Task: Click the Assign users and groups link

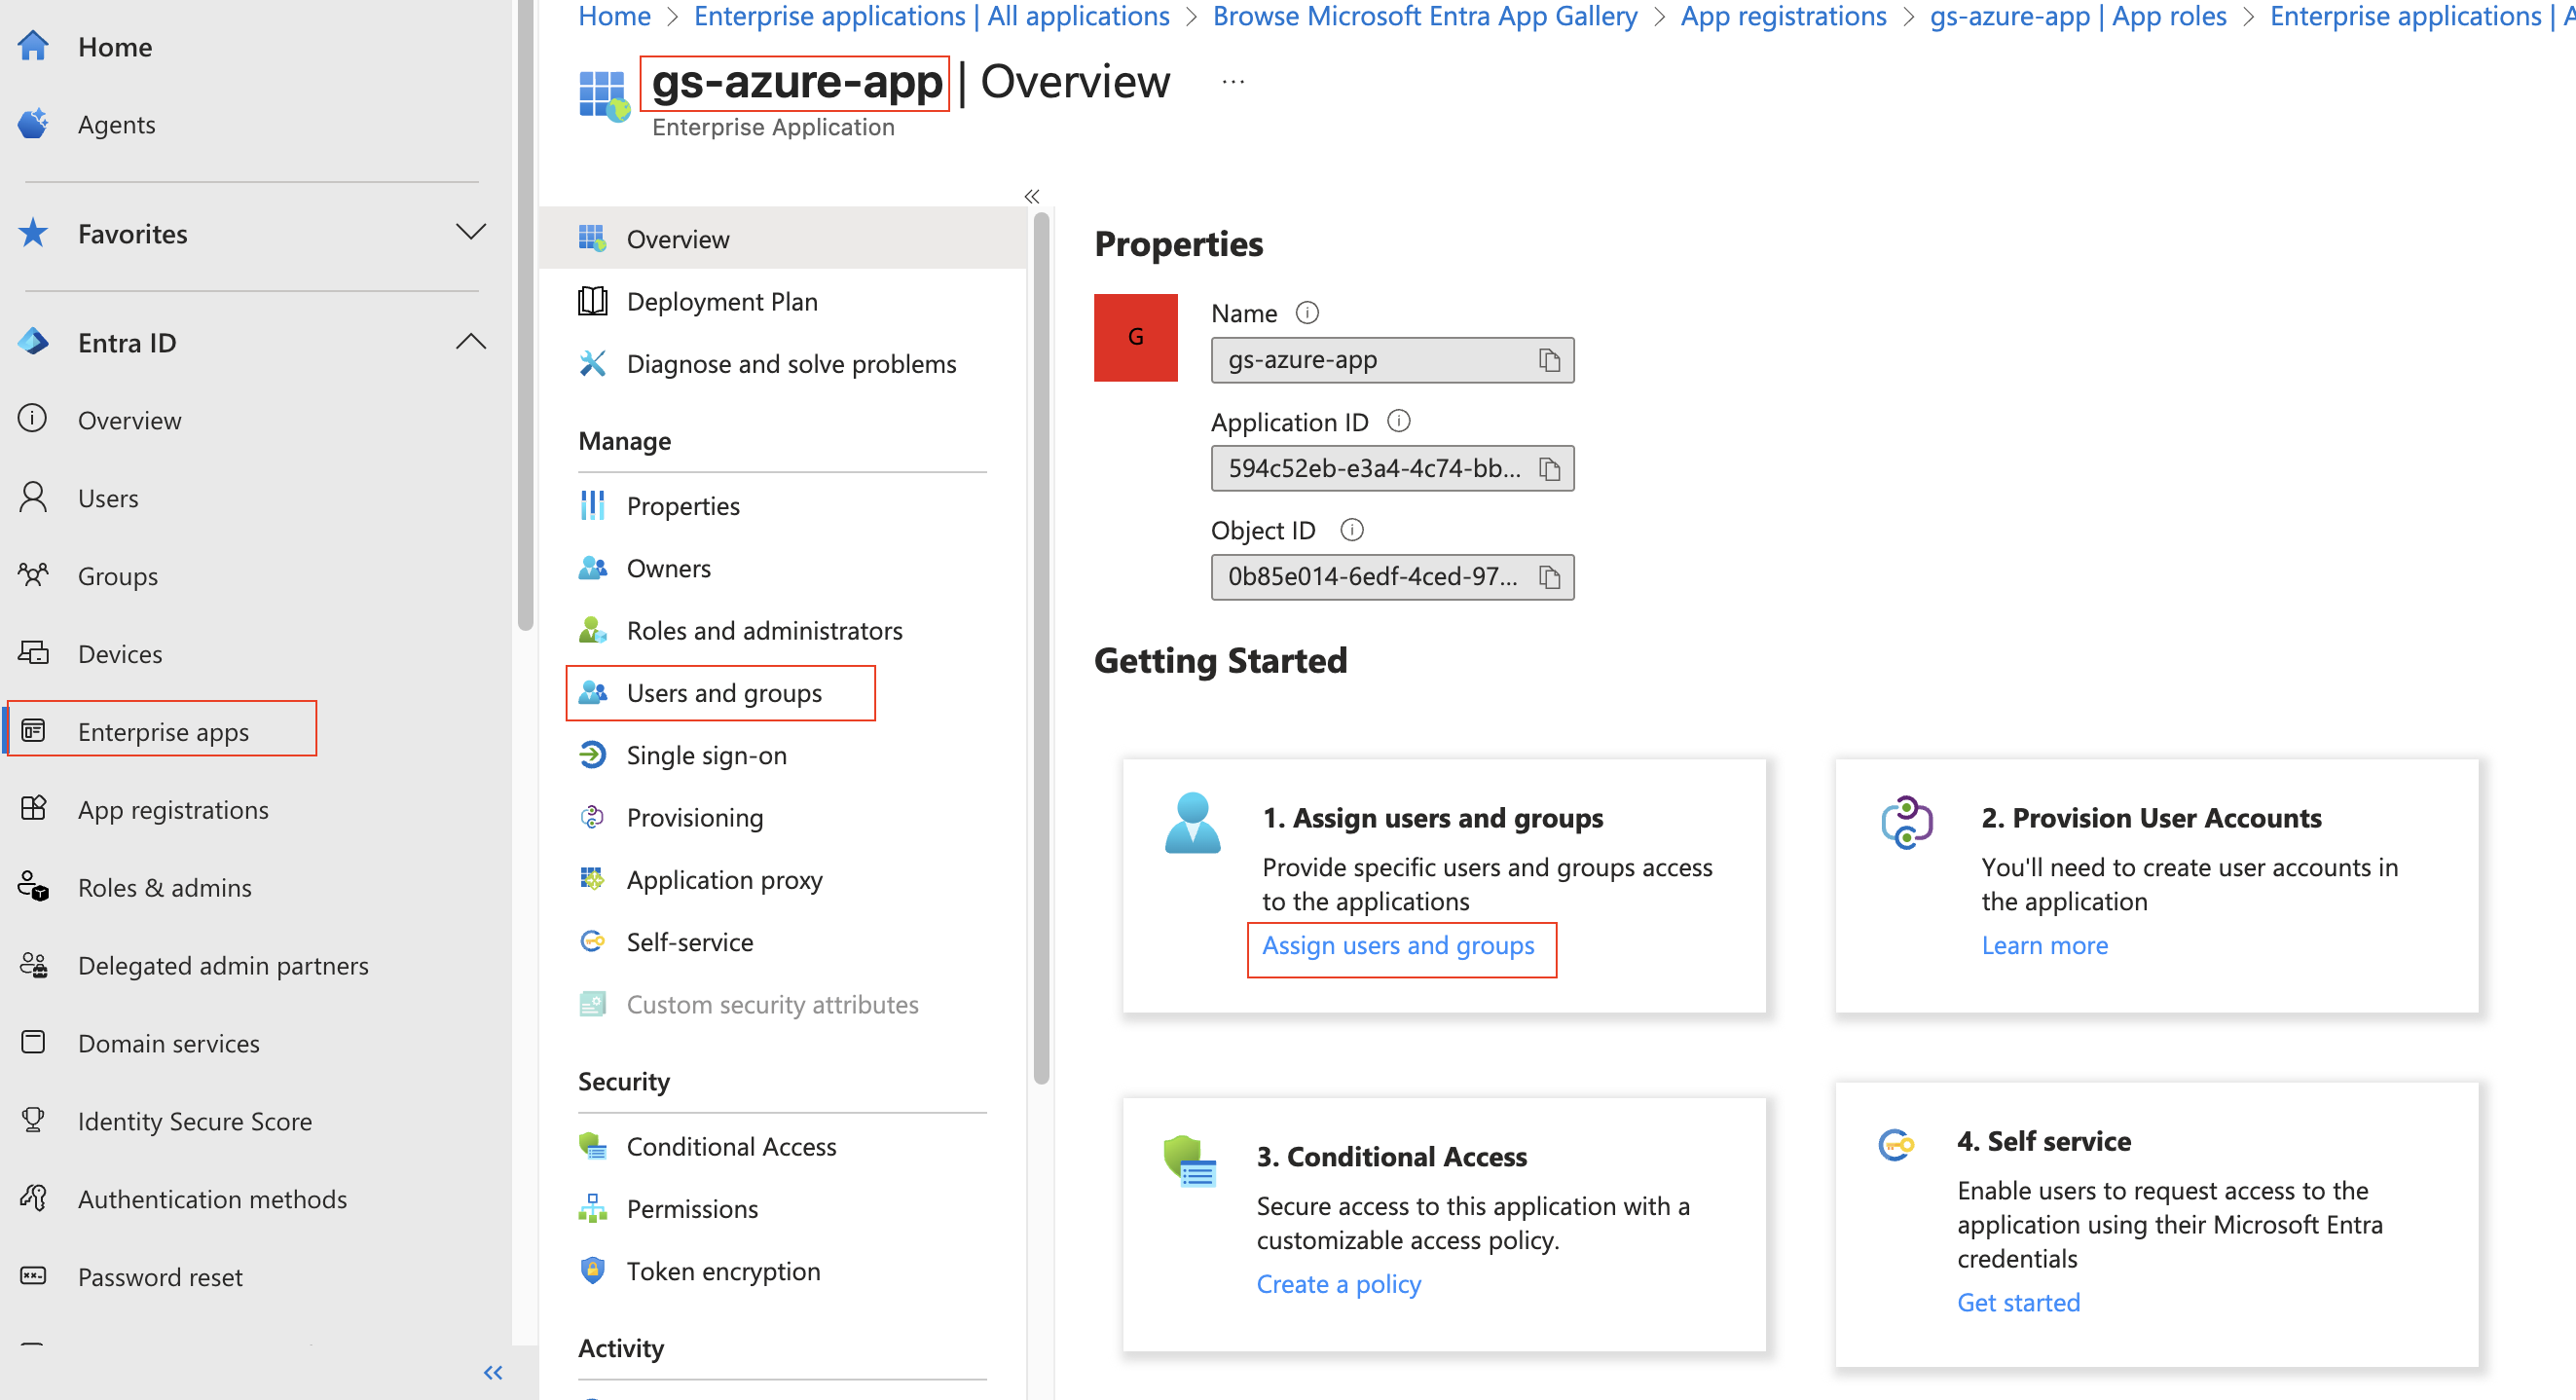Action: tap(1399, 945)
